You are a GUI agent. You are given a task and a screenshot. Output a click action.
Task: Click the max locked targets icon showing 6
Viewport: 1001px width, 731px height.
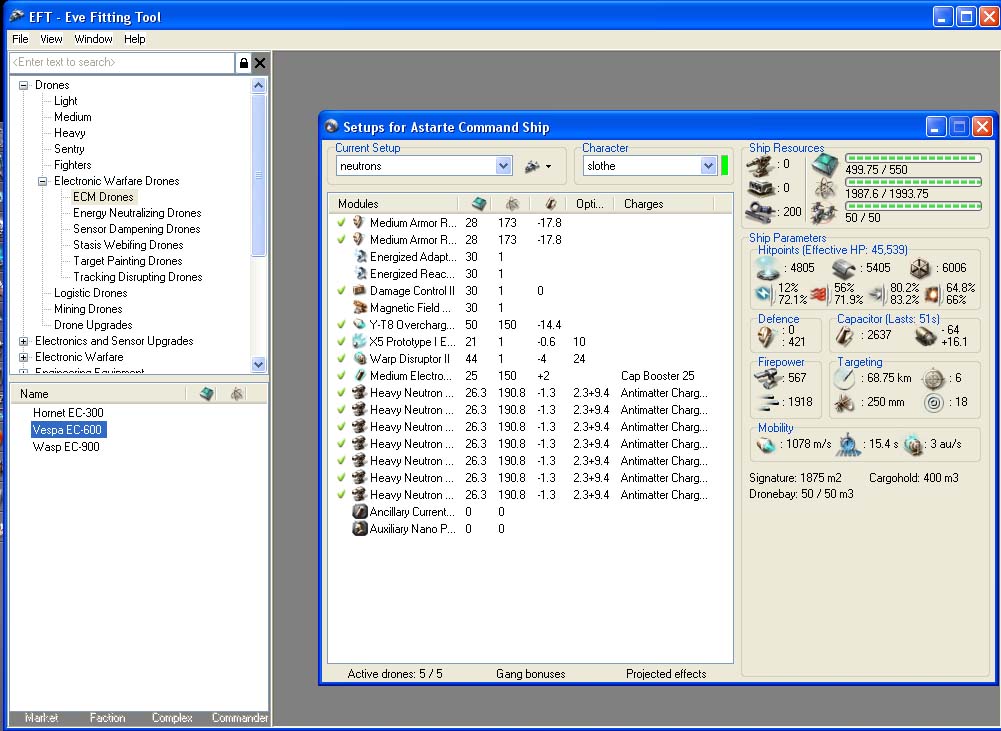point(933,378)
